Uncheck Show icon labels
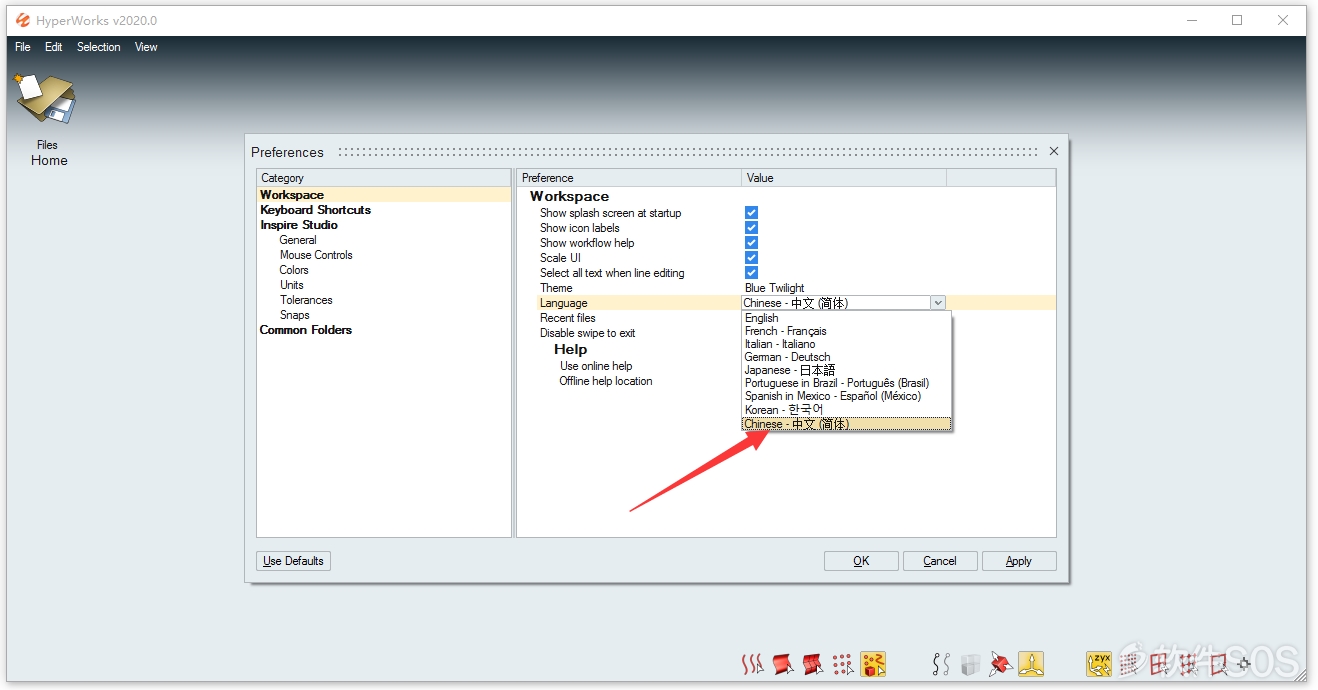This screenshot has width=1318, height=690. [x=751, y=228]
